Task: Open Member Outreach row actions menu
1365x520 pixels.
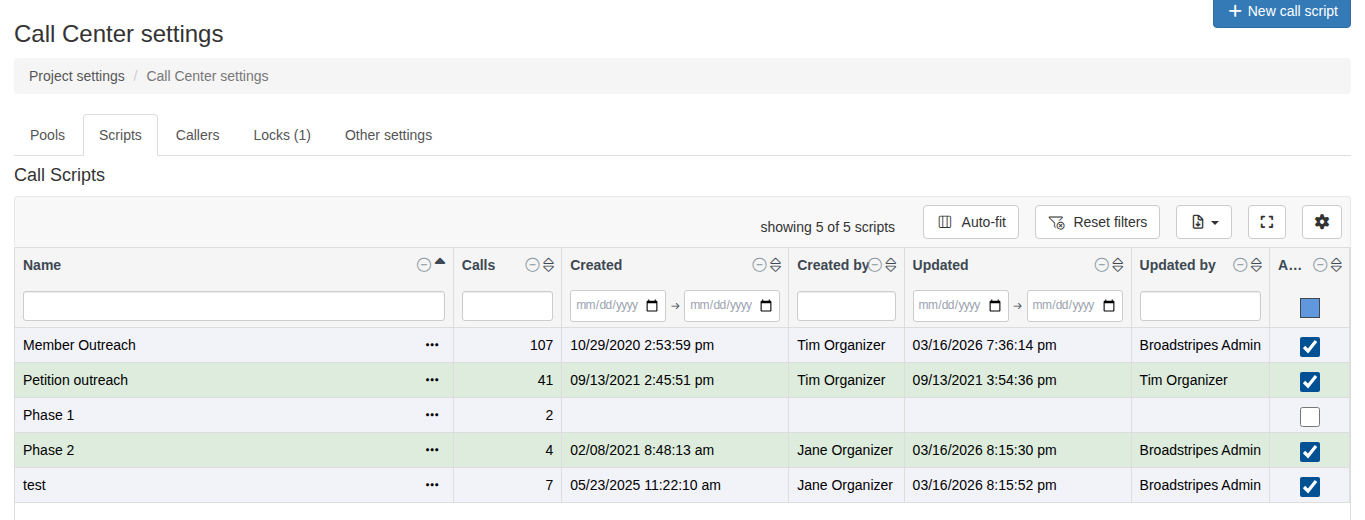Action: 432,345
